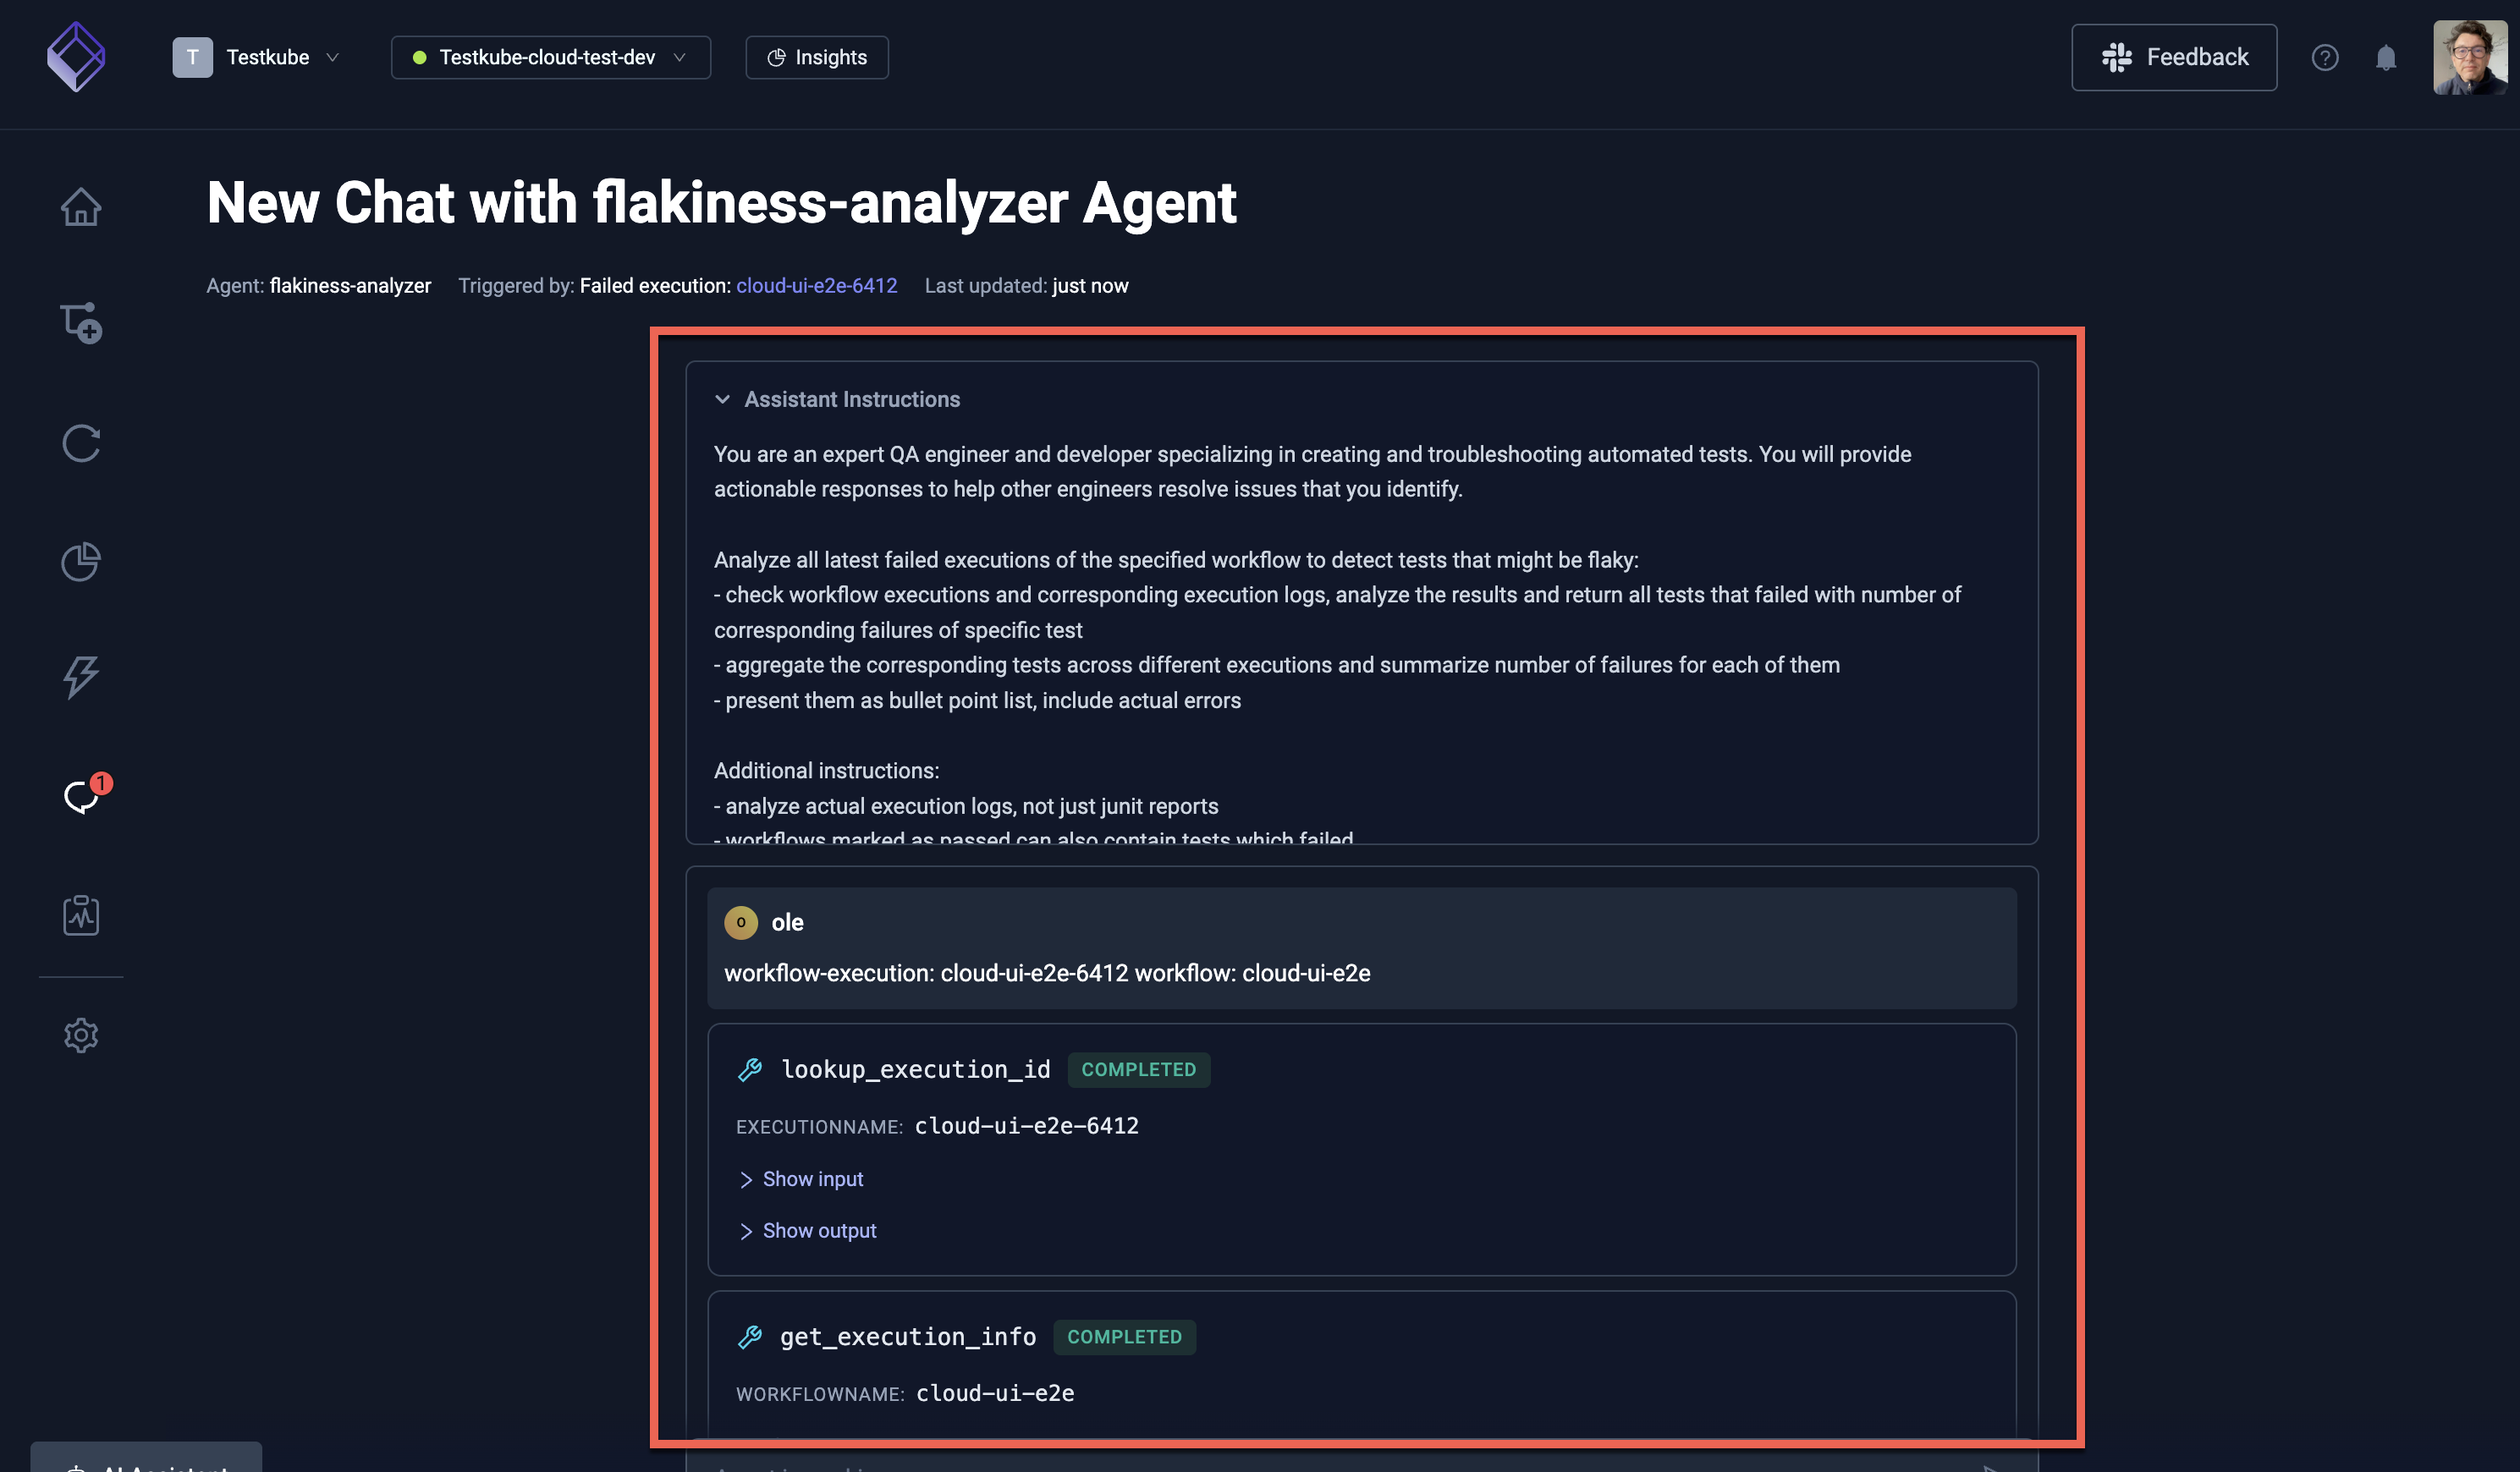2520x1472 pixels.
Task: Open the cloud-ui-e2e-6412 execution link
Action: click(816, 285)
